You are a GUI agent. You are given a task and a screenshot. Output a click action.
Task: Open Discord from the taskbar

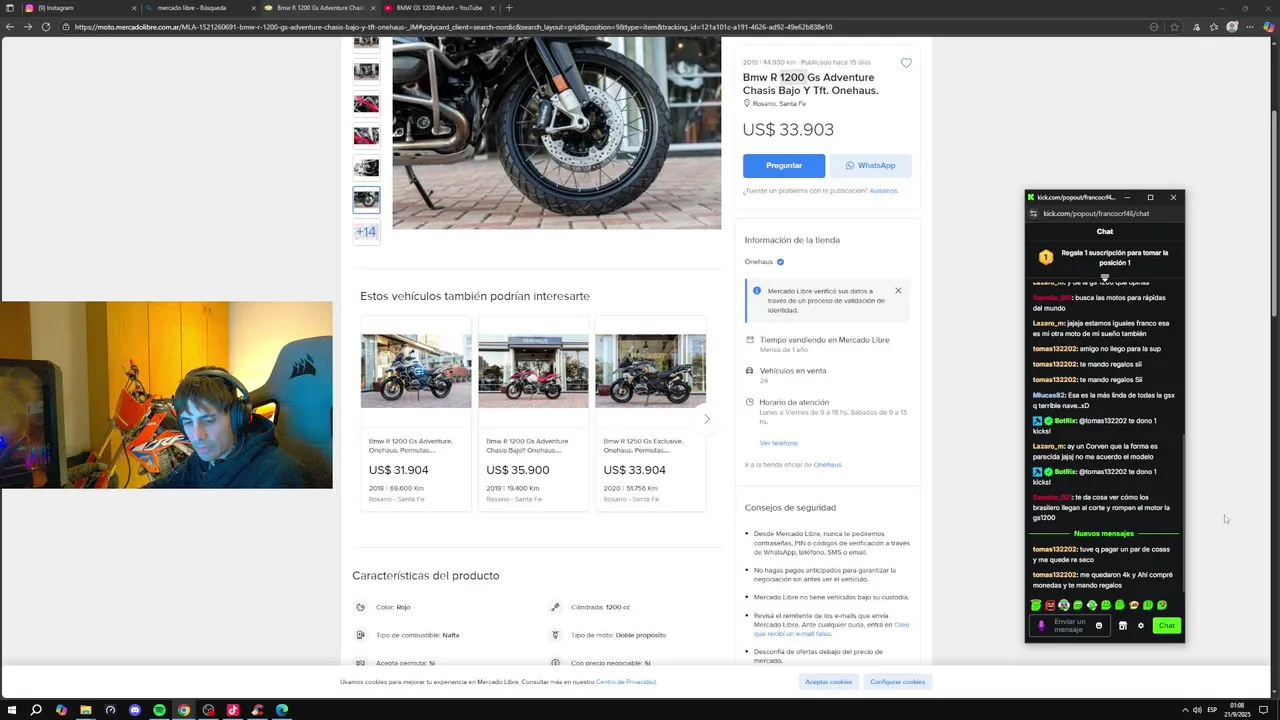135,710
